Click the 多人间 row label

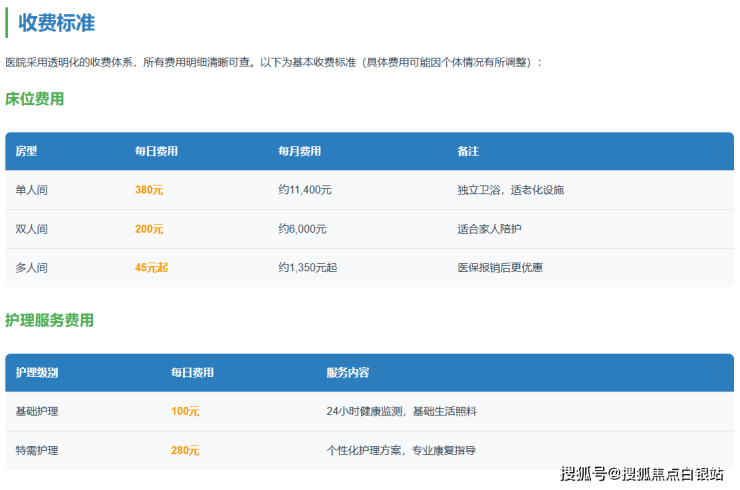pyautogui.click(x=31, y=268)
